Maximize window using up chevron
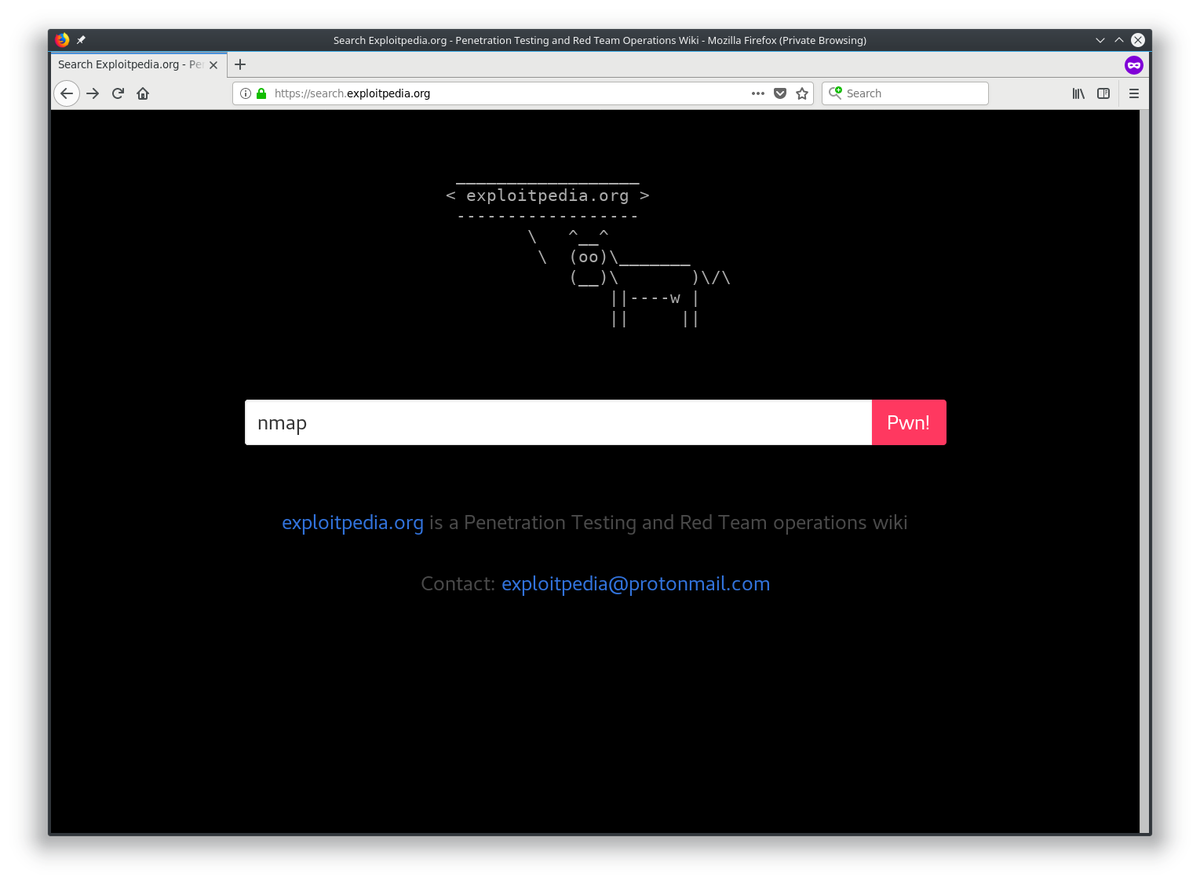This screenshot has width=1200, height=884. coord(1119,40)
